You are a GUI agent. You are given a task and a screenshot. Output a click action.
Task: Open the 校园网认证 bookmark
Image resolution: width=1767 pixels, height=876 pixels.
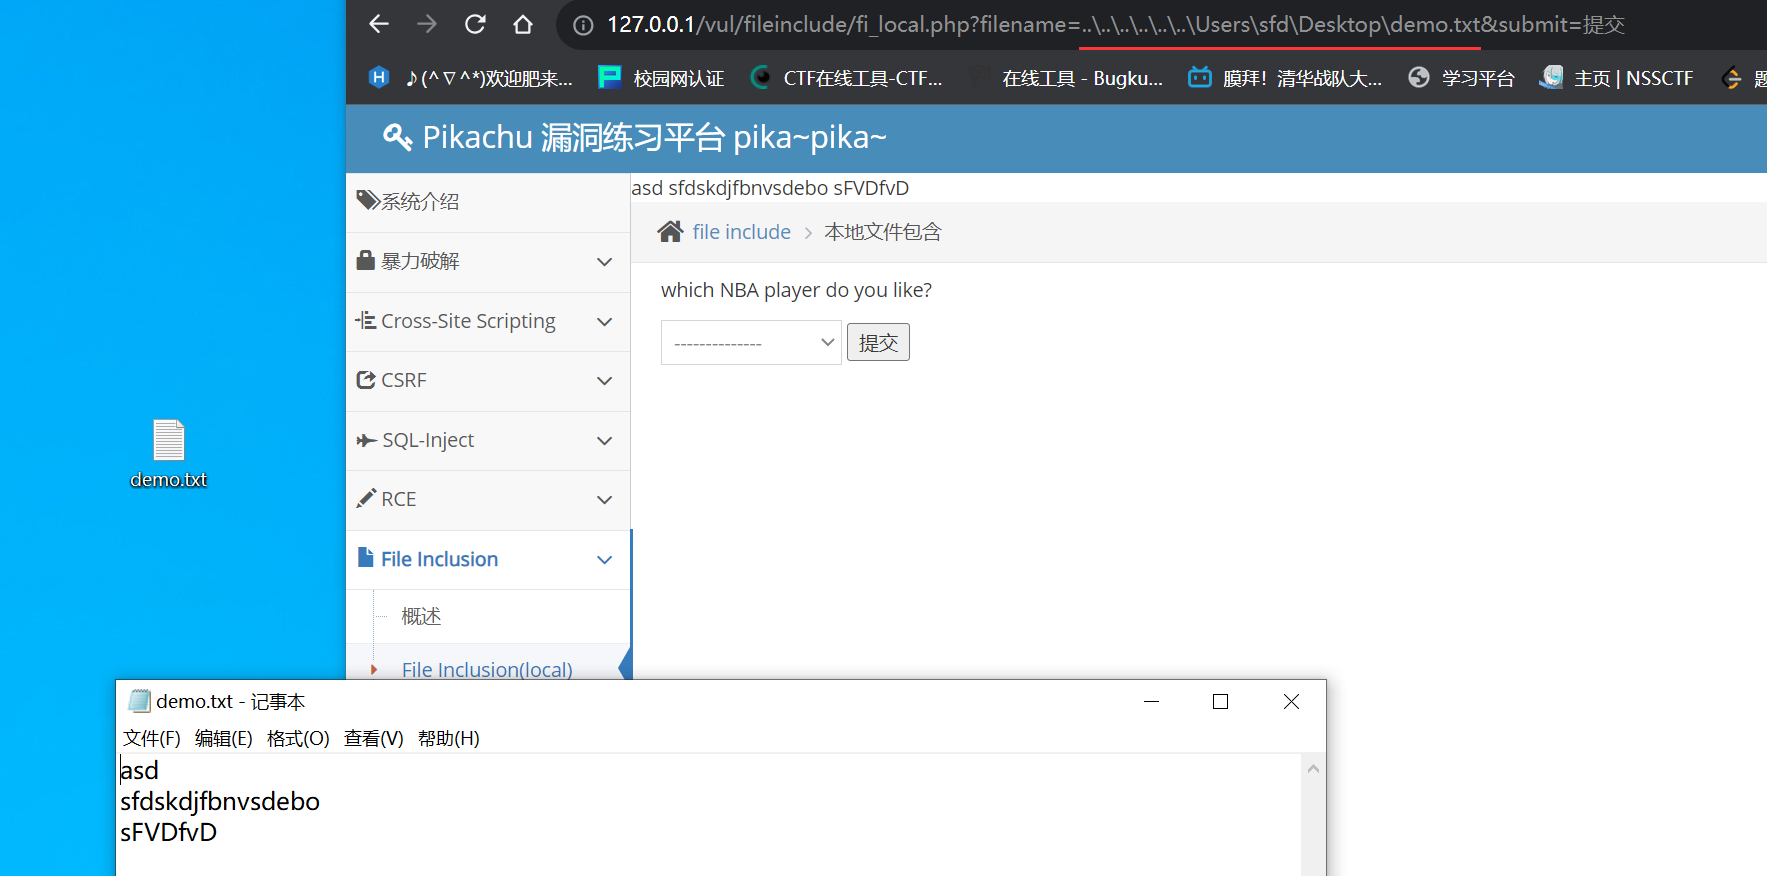[661, 78]
